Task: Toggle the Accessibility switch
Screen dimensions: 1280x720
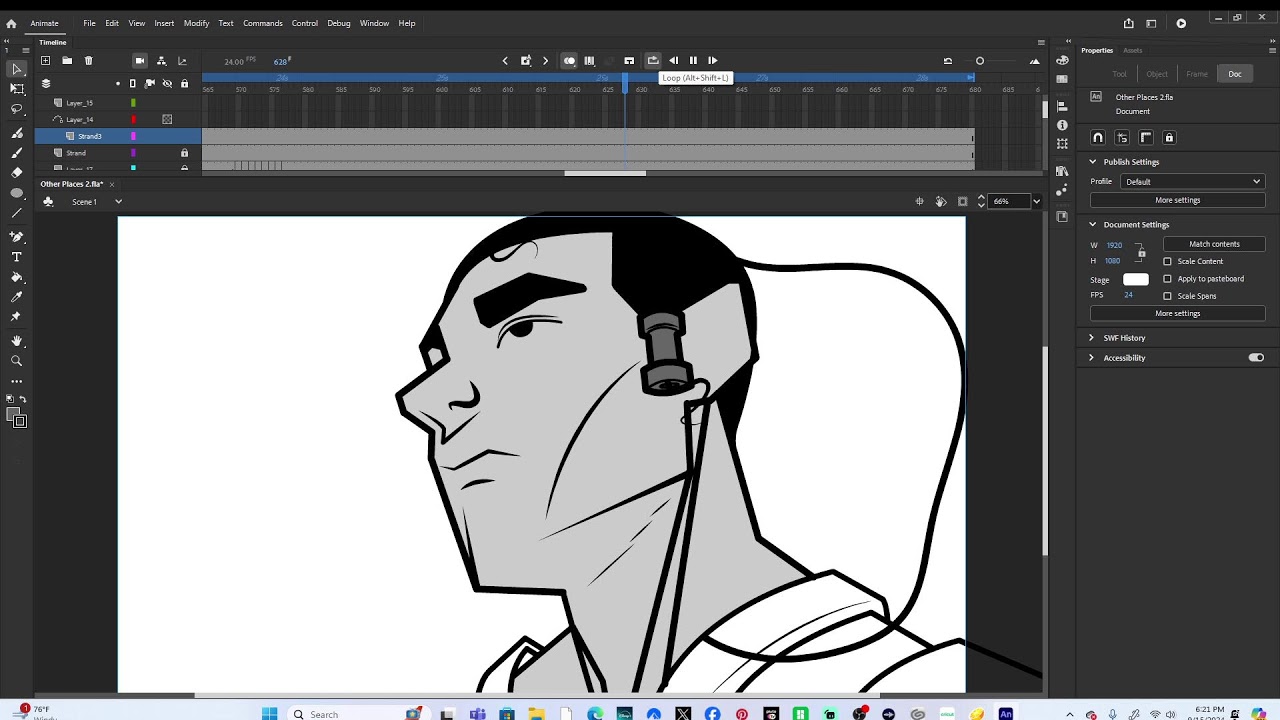Action: pyautogui.click(x=1256, y=358)
